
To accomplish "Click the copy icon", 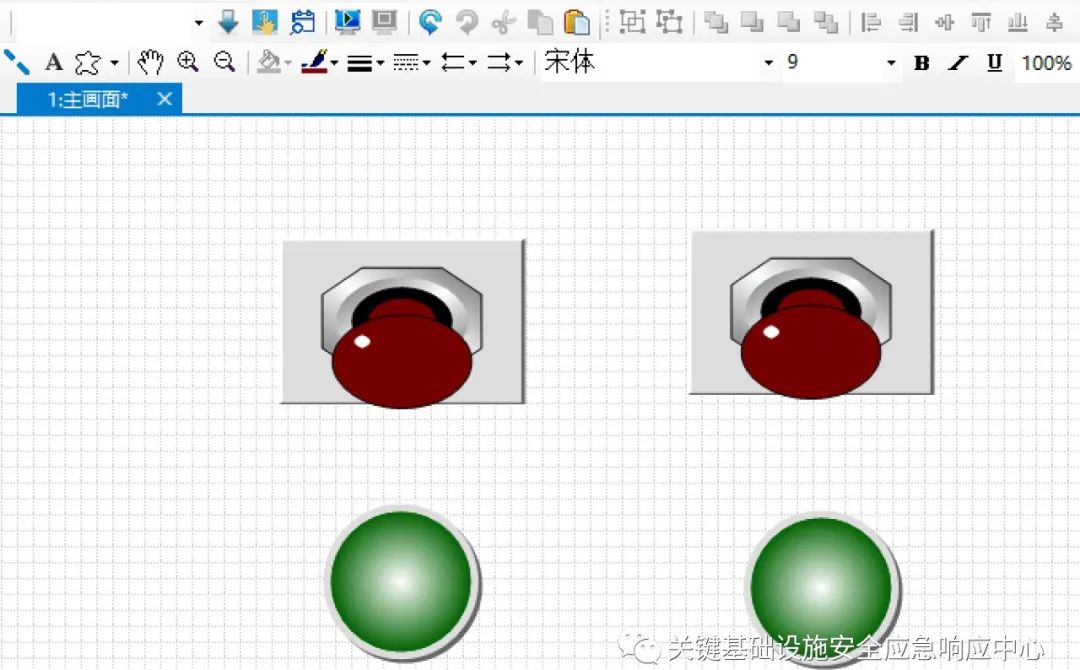I will (541, 23).
